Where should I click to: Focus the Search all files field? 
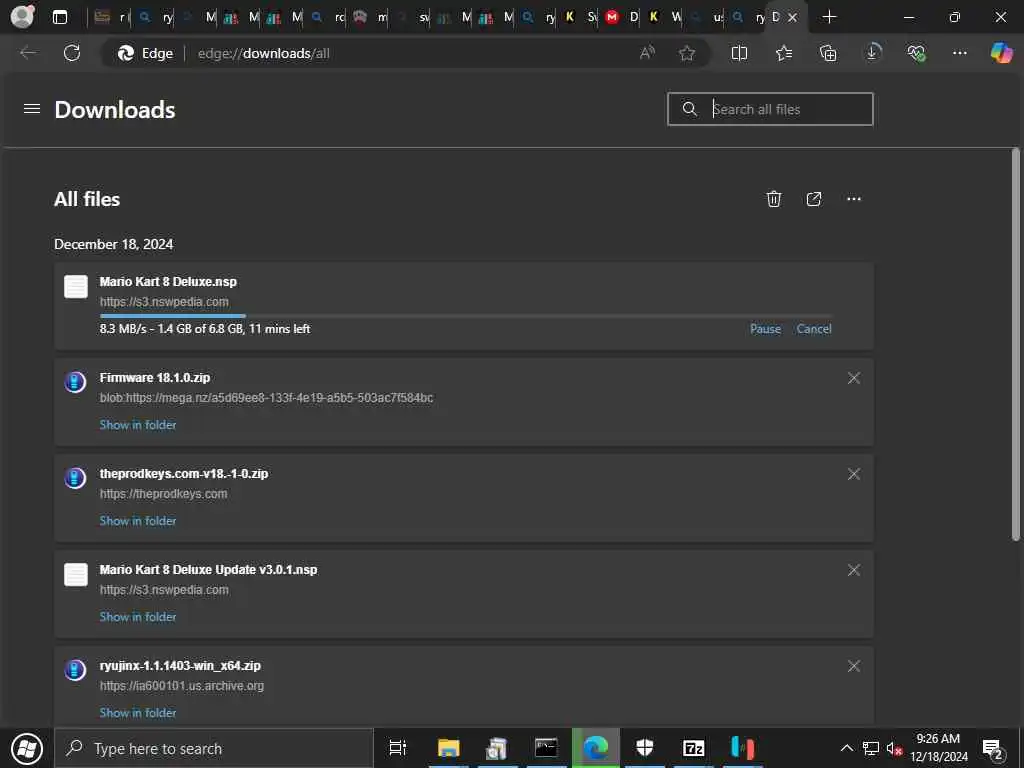(x=770, y=109)
